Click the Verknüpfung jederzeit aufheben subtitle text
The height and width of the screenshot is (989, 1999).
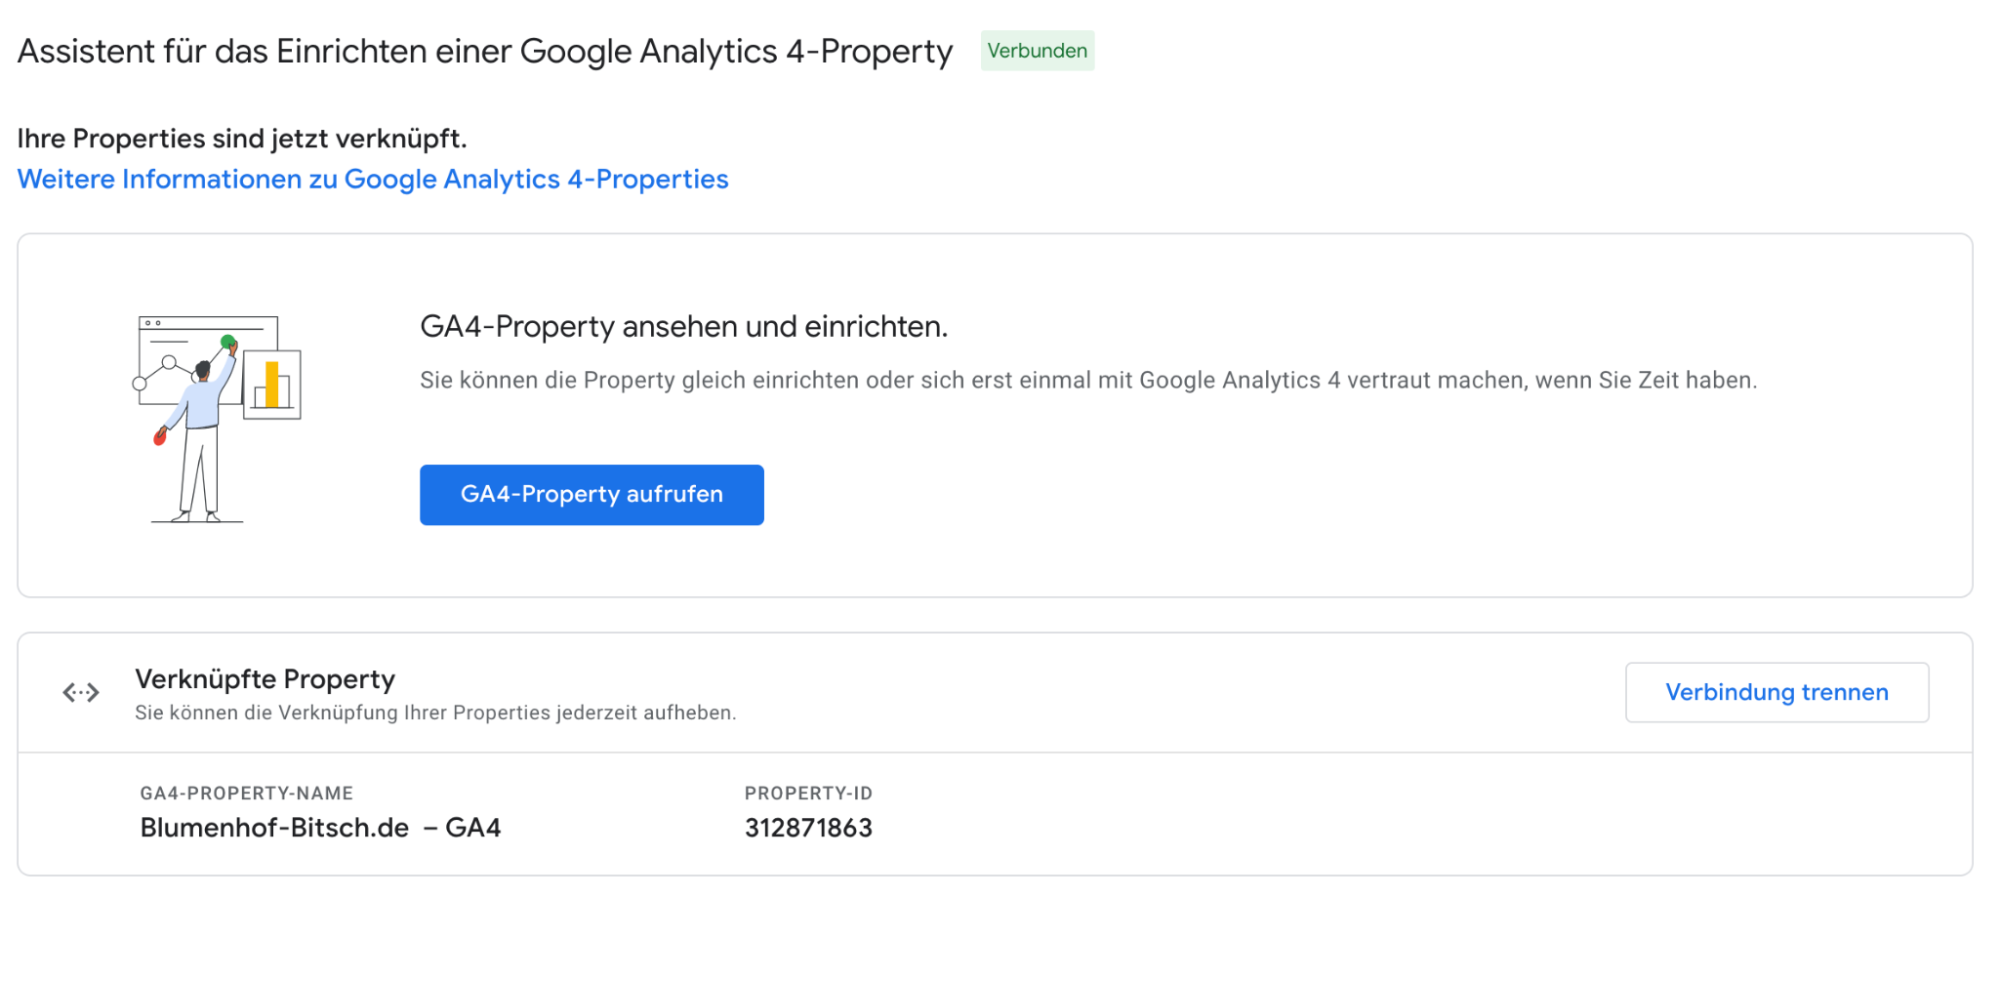(435, 713)
